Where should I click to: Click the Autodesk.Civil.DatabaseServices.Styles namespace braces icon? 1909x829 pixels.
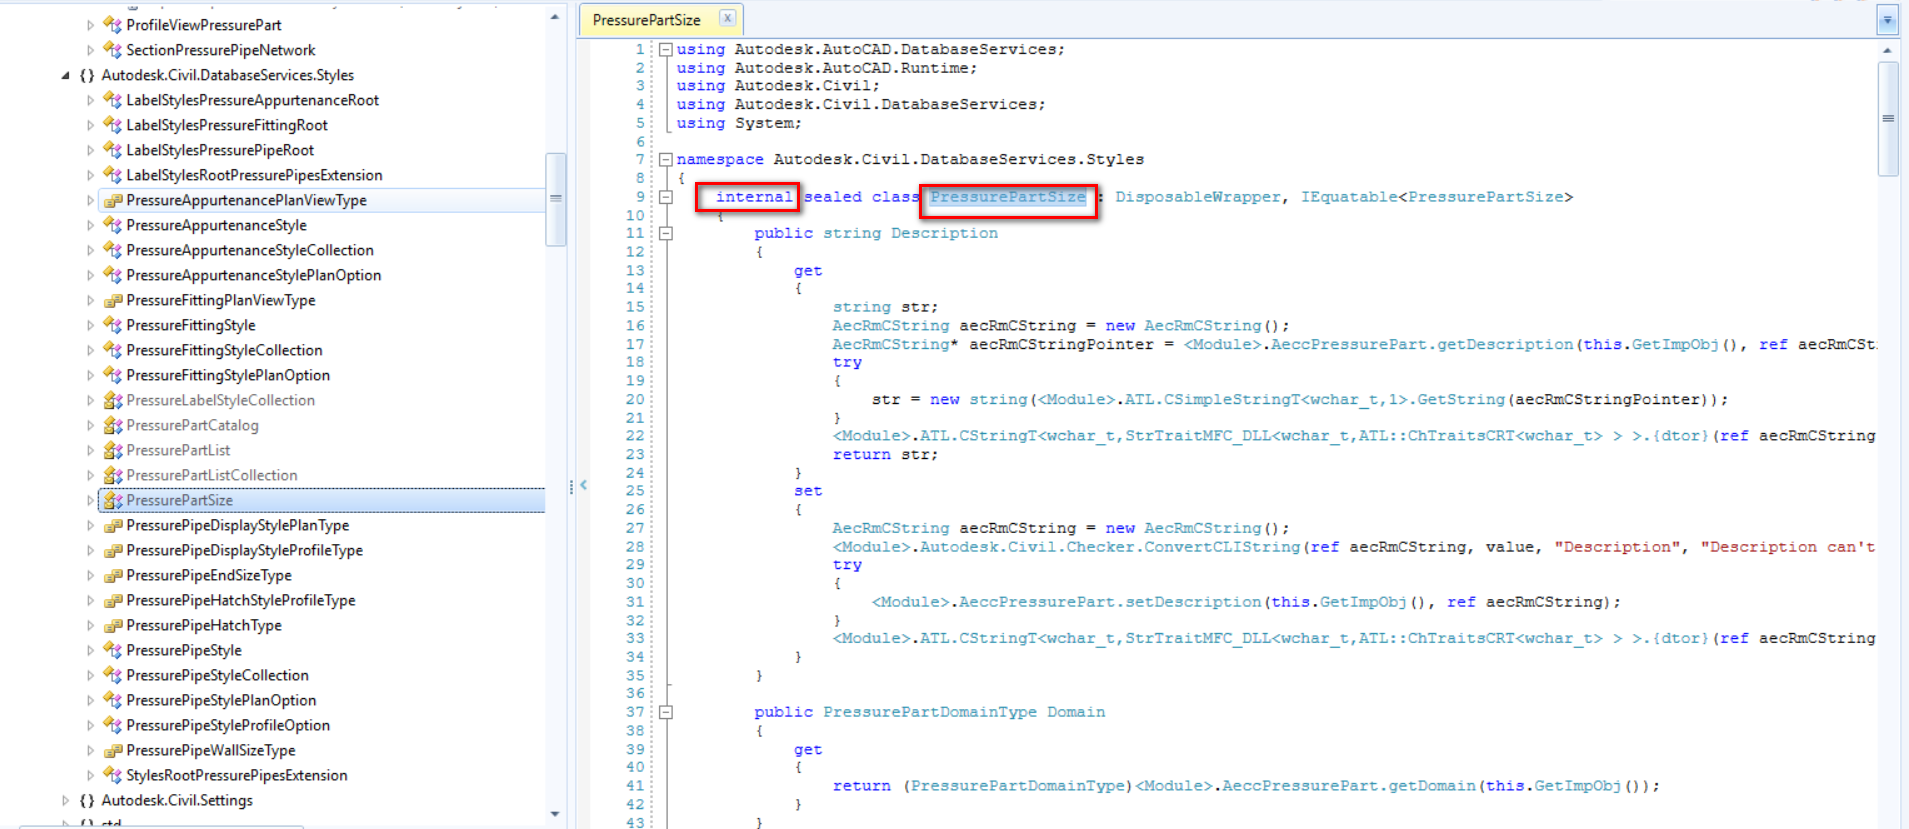coord(87,75)
